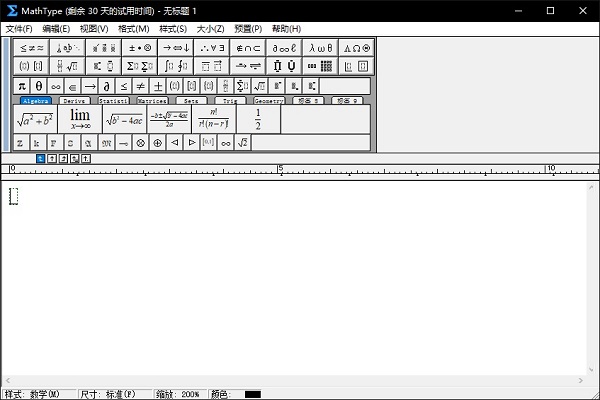Insert the element-of ∈ symbol
The height and width of the screenshot is (400, 600).
[72, 86]
